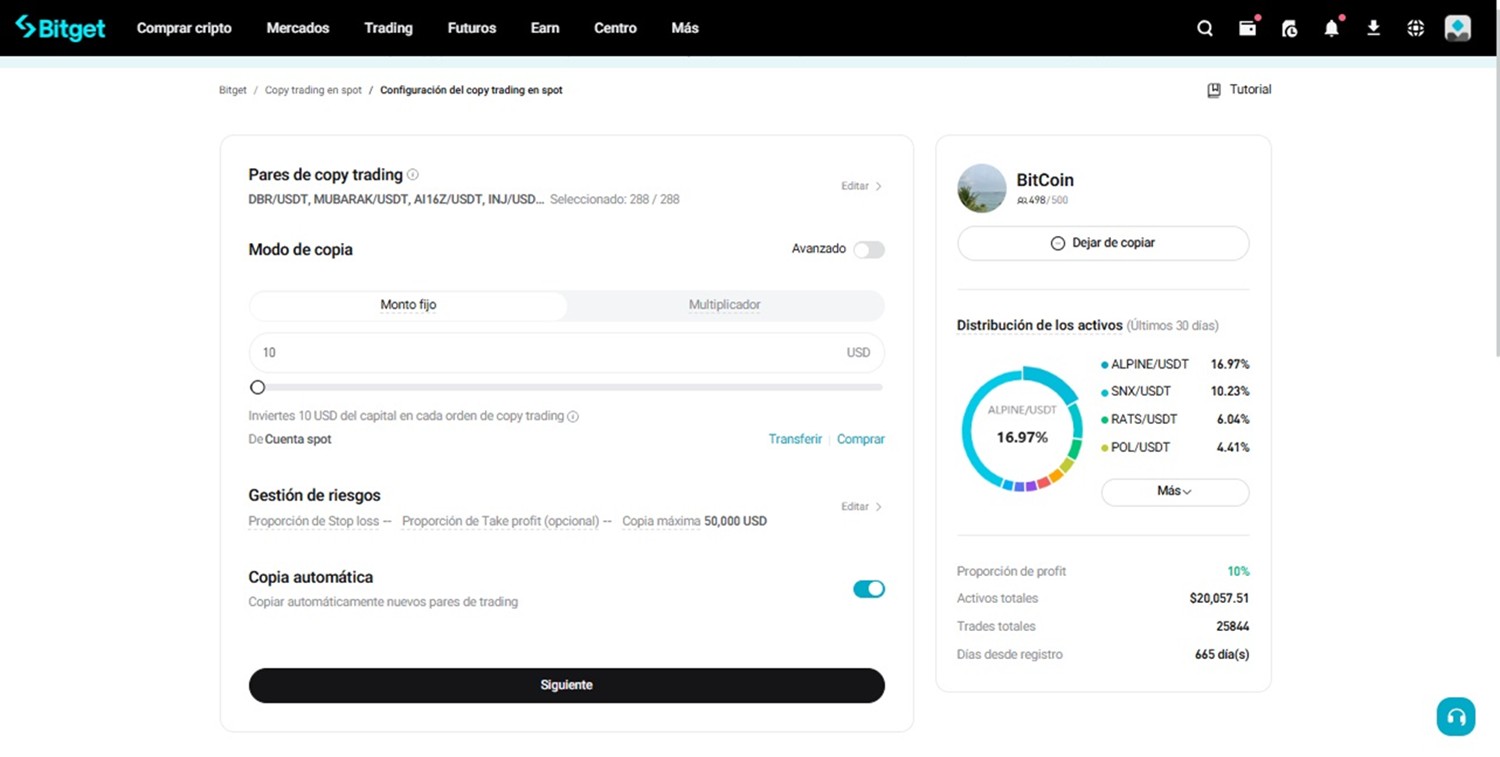The height and width of the screenshot is (757, 1500).
Task: Open the Futuros menu
Action: [x=471, y=28]
